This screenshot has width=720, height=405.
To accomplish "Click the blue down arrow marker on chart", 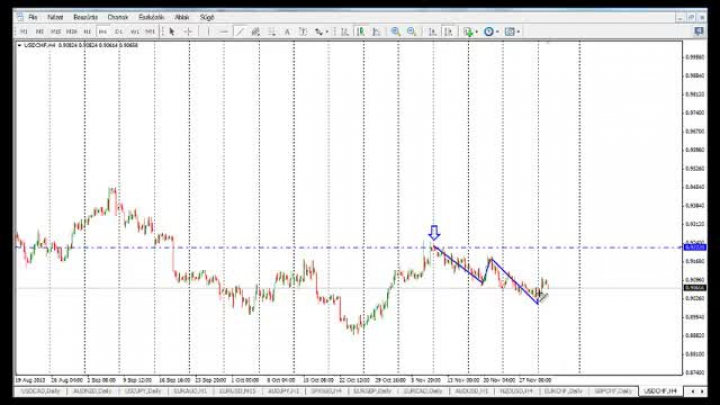I will (434, 232).
